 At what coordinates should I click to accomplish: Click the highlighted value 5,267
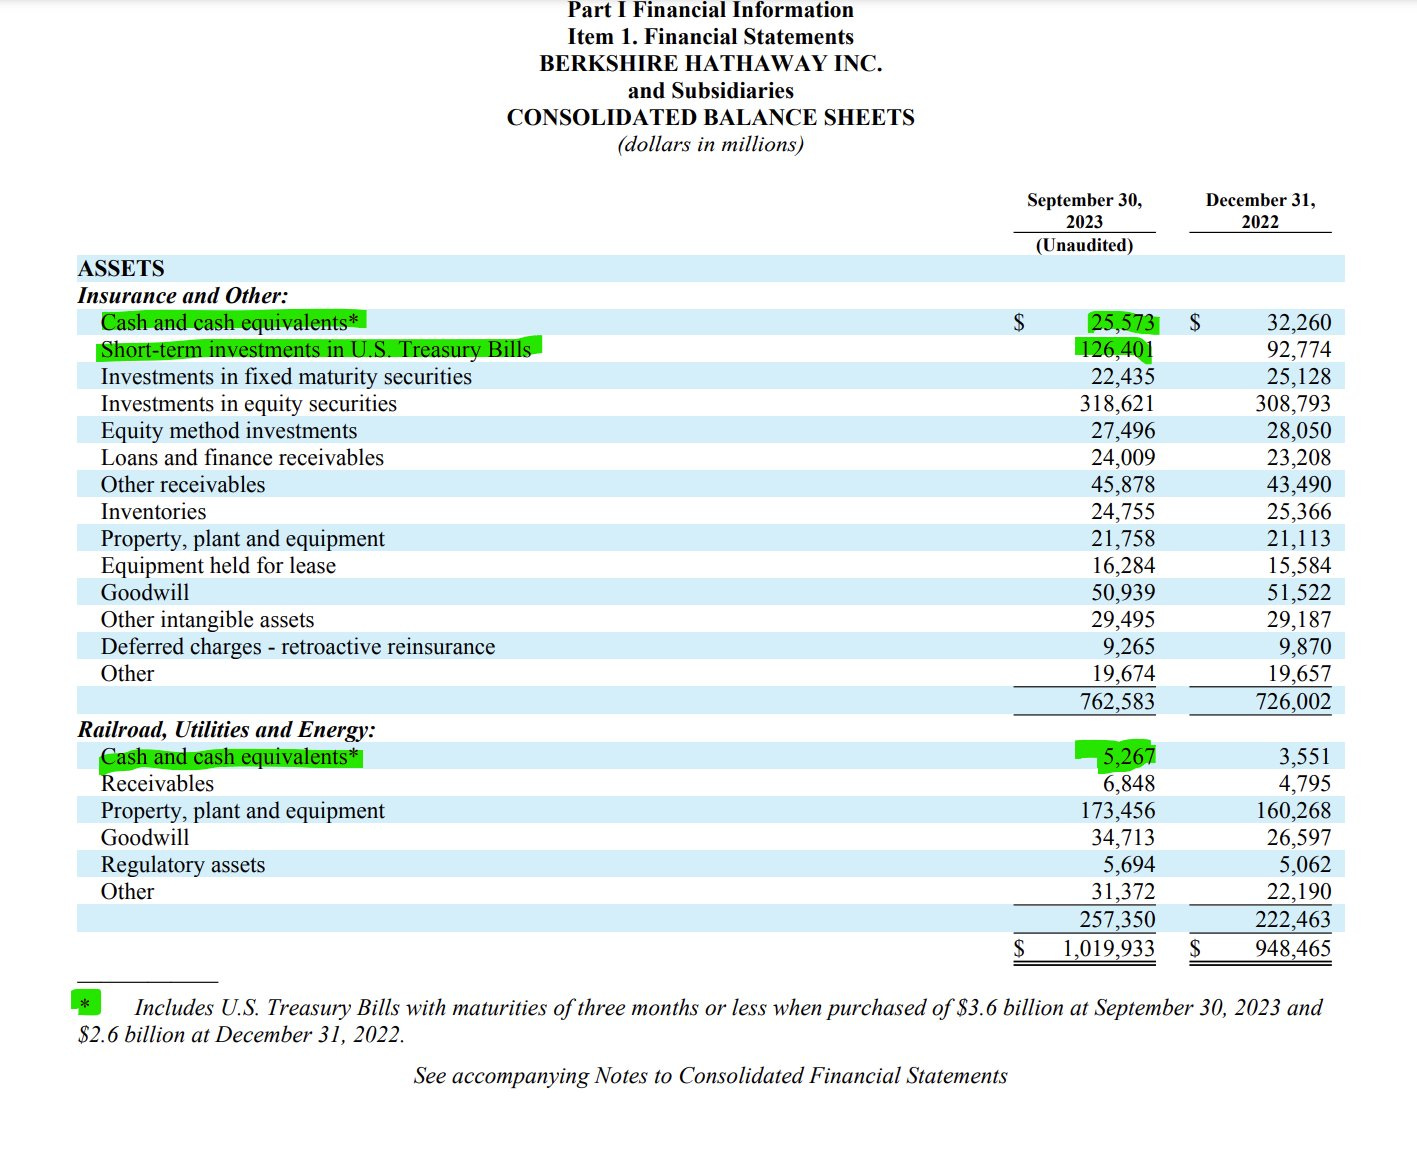click(x=1128, y=756)
